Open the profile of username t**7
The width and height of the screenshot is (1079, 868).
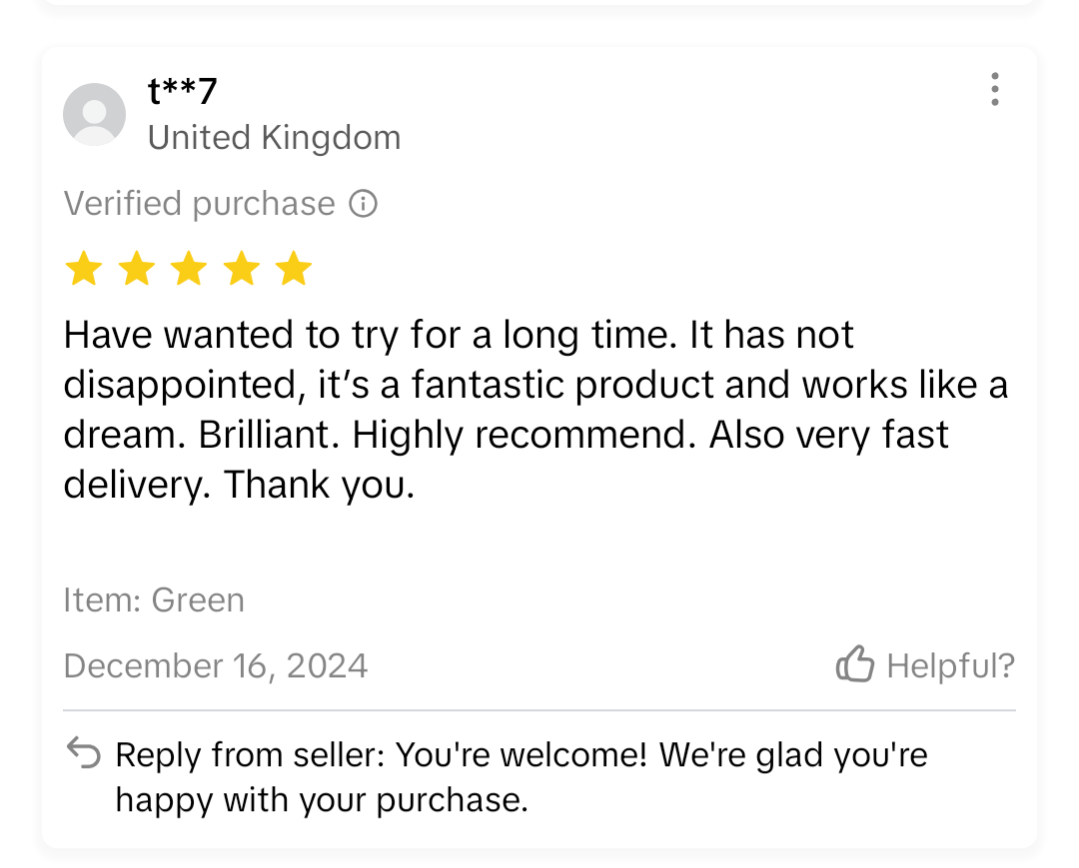[x=182, y=91]
